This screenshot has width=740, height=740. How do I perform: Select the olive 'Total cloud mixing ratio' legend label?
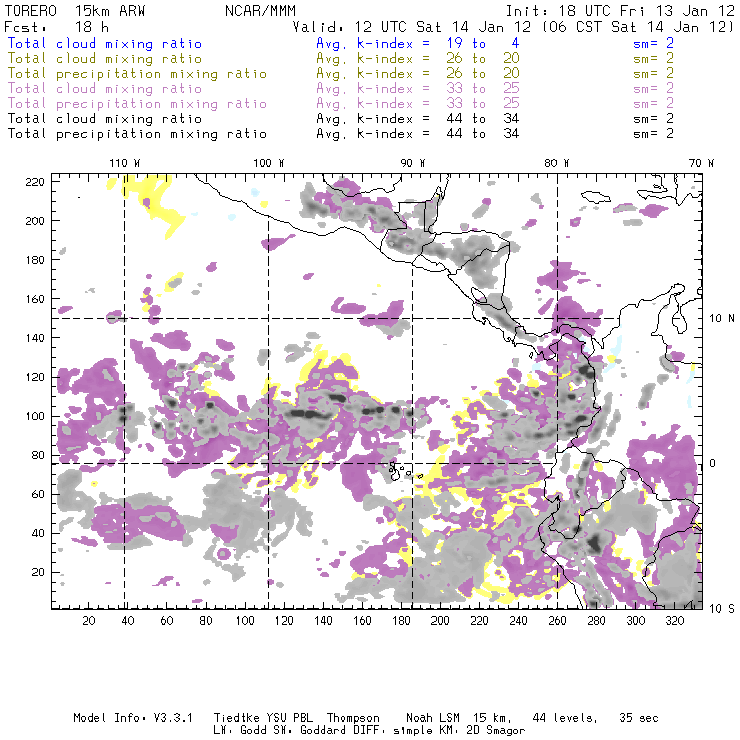105,59
